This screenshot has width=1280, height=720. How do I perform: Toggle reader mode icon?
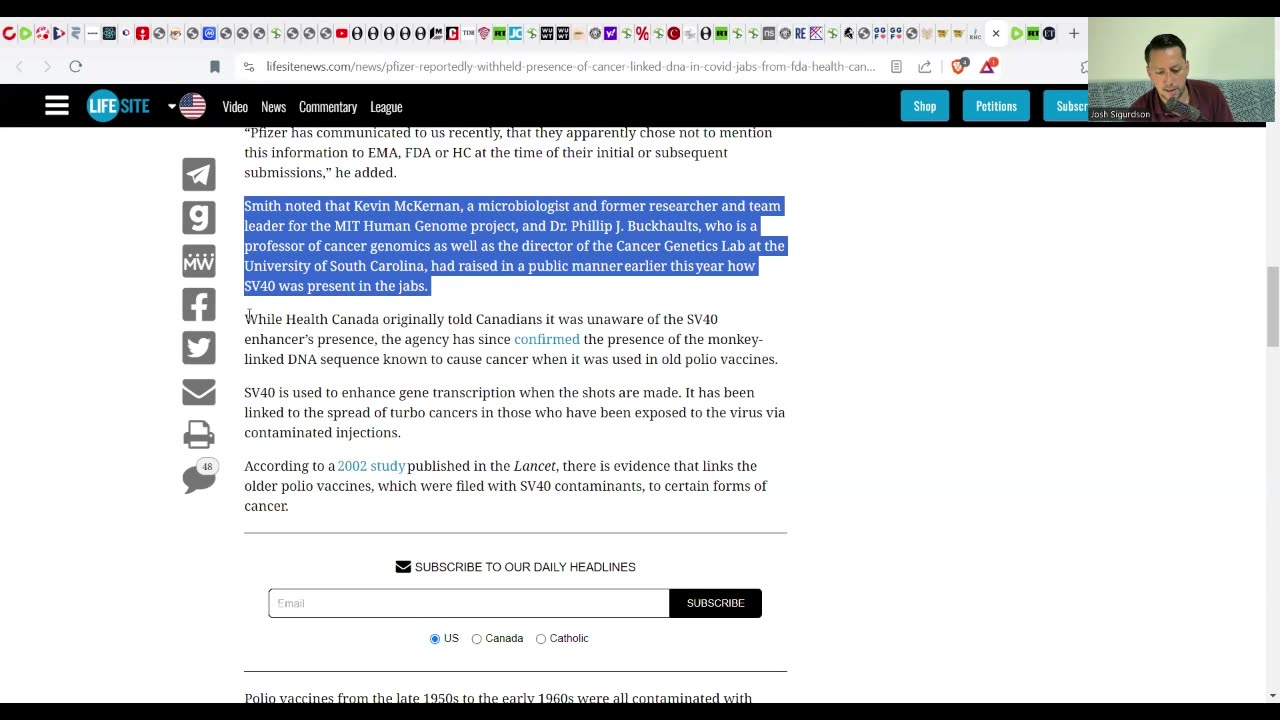pos(896,67)
